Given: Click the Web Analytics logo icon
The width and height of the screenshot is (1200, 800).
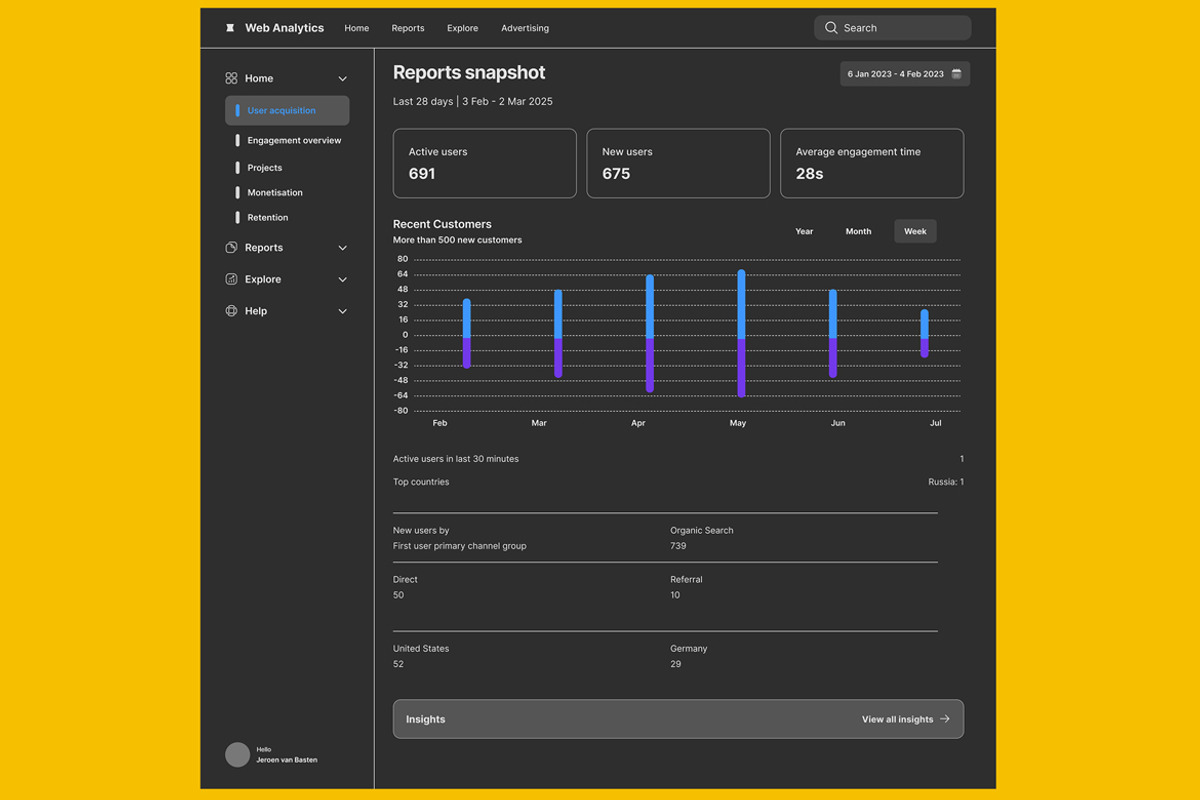Looking at the screenshot, I should [230, 28].
